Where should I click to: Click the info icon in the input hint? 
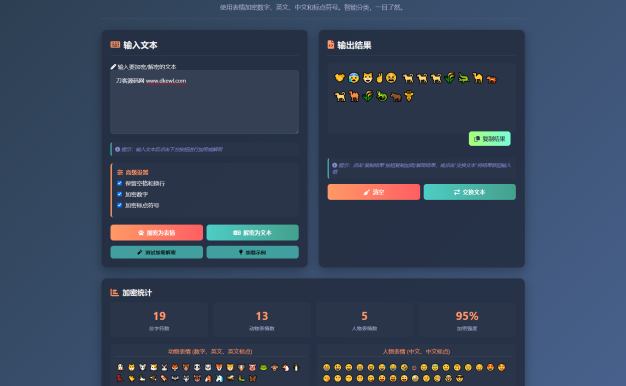117,149
